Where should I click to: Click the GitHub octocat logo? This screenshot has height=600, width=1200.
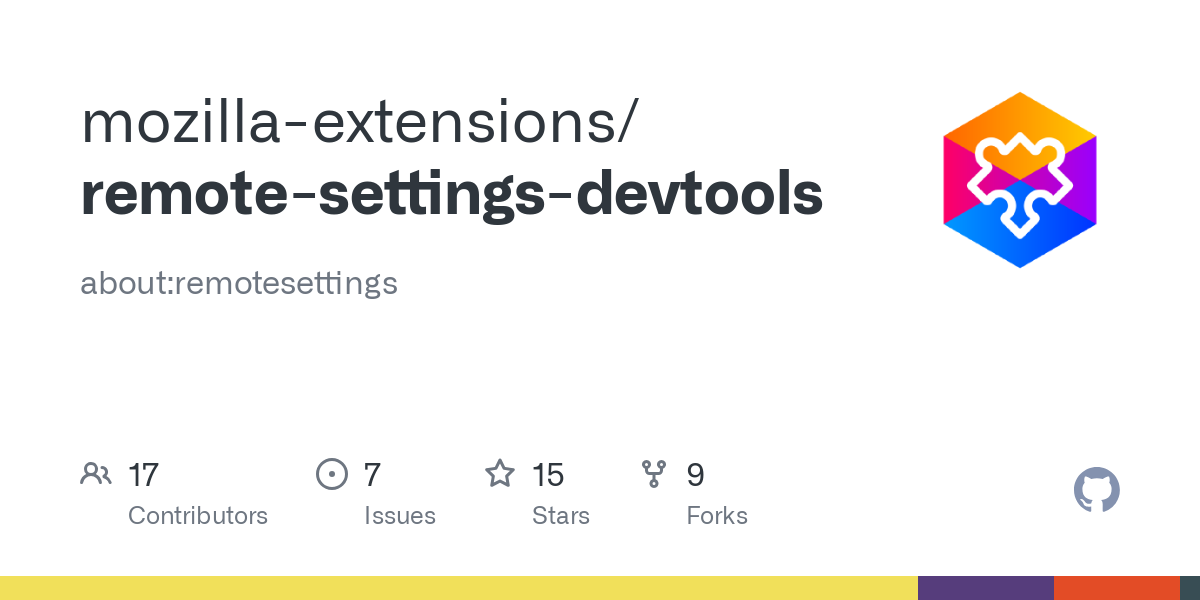click(1096, 490)
